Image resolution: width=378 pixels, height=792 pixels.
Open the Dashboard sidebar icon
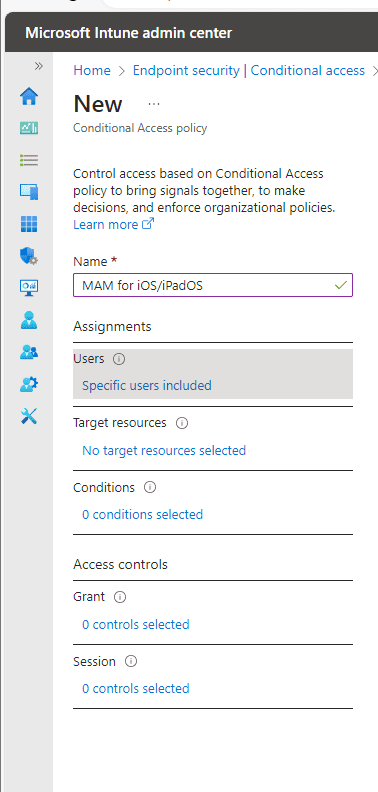pyautogui.click(x=29, y=128)
